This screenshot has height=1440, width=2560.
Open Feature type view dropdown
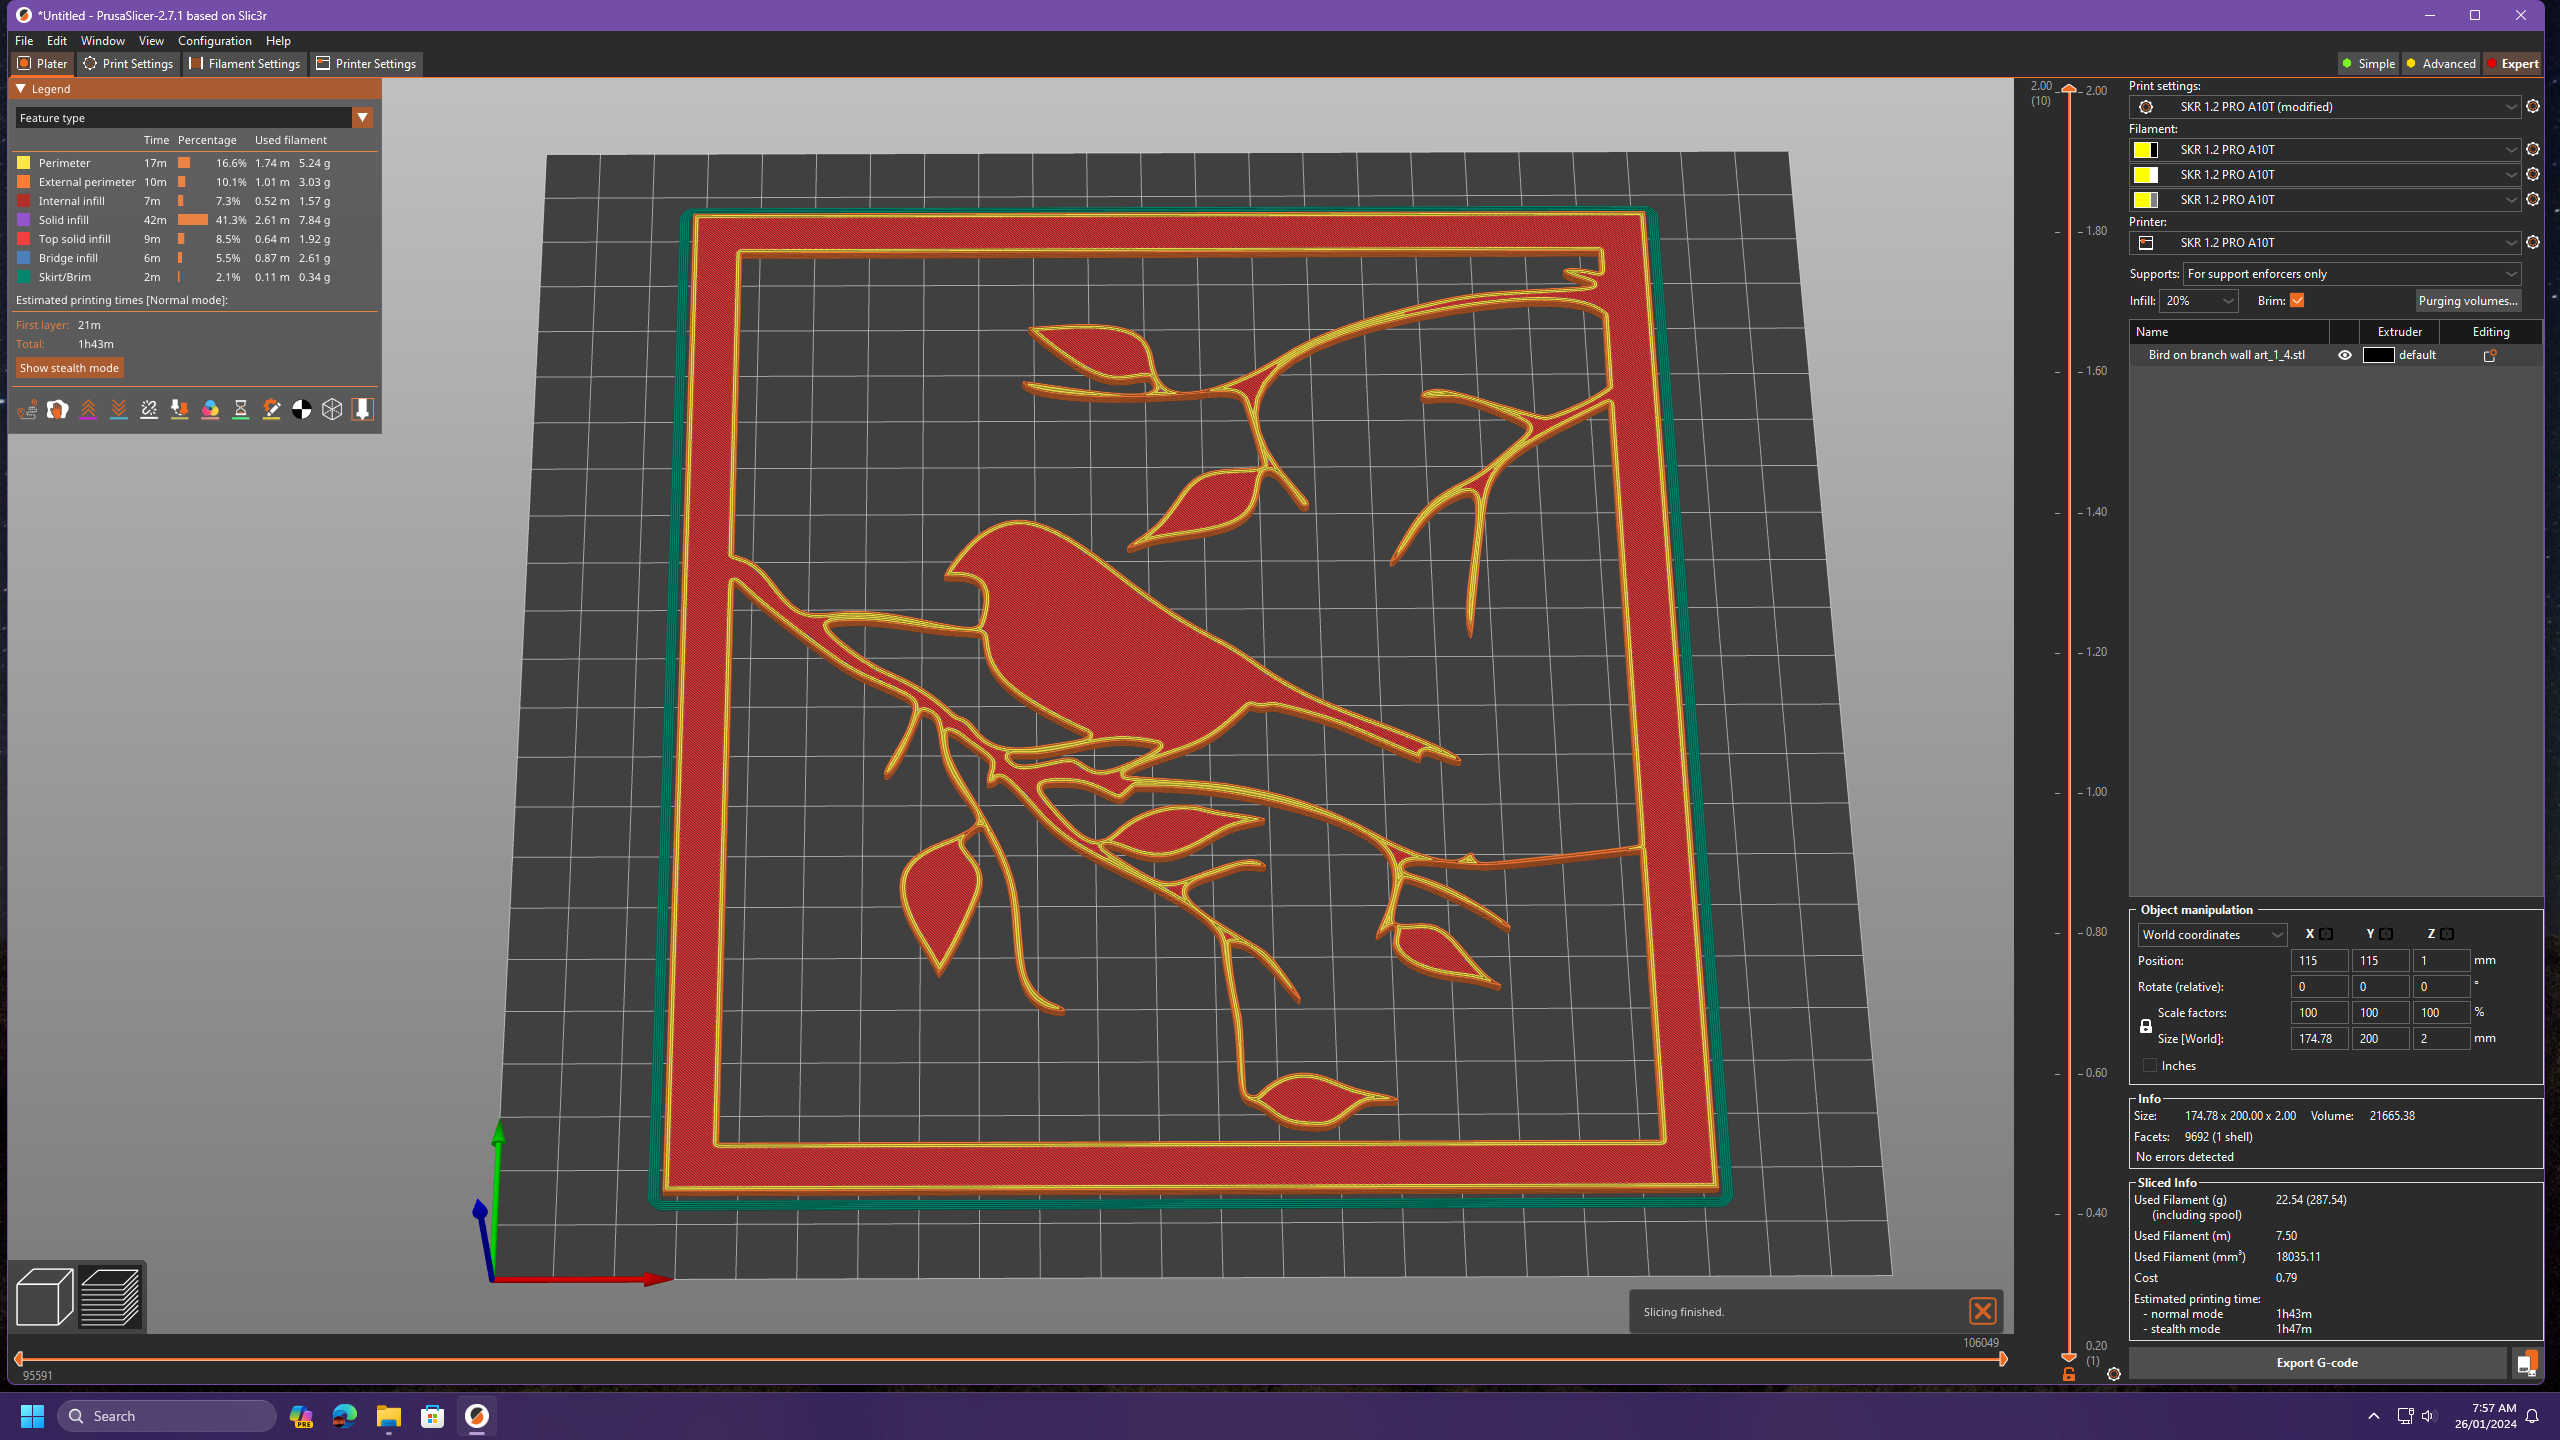194,118
